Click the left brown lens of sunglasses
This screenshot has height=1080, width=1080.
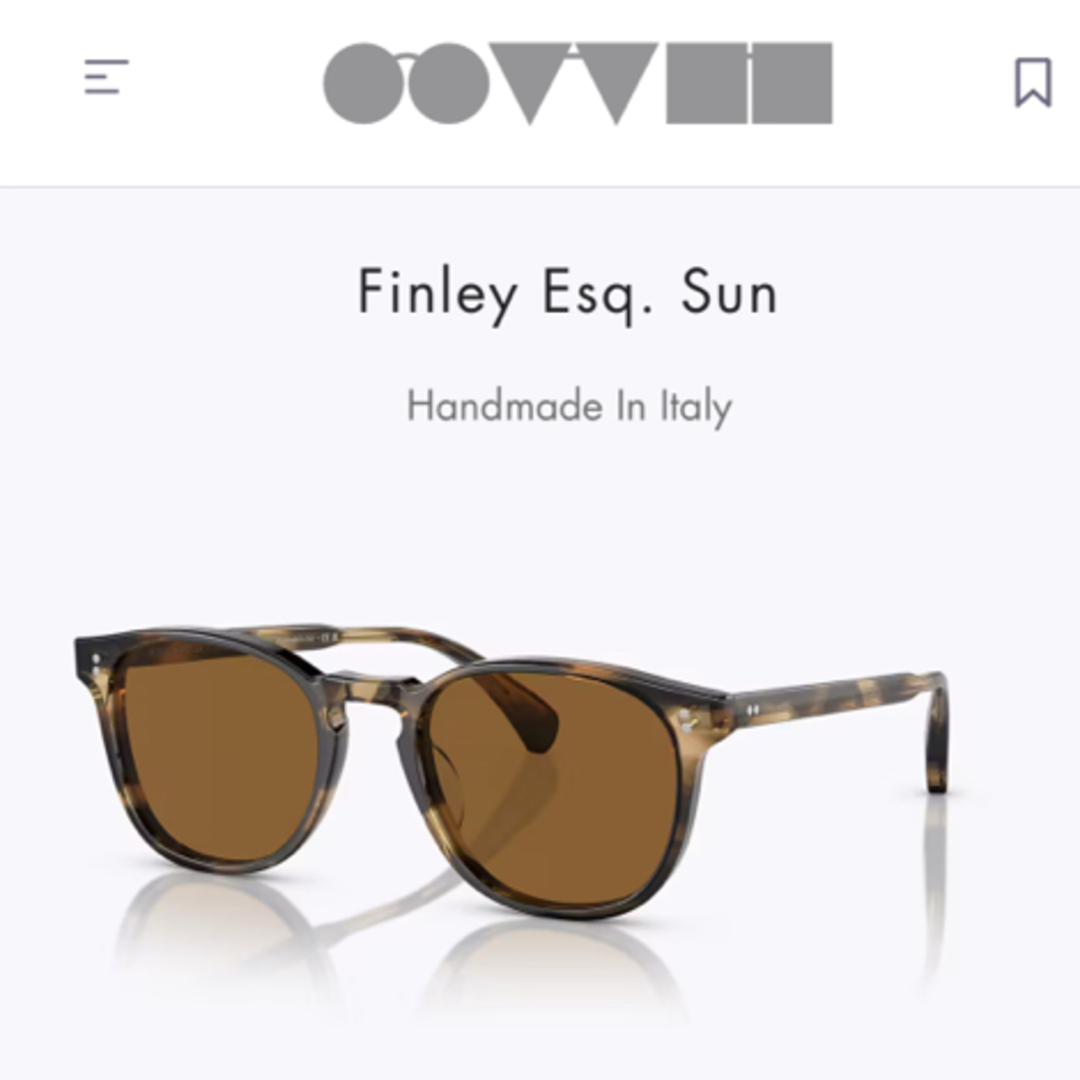pos(220,758)
